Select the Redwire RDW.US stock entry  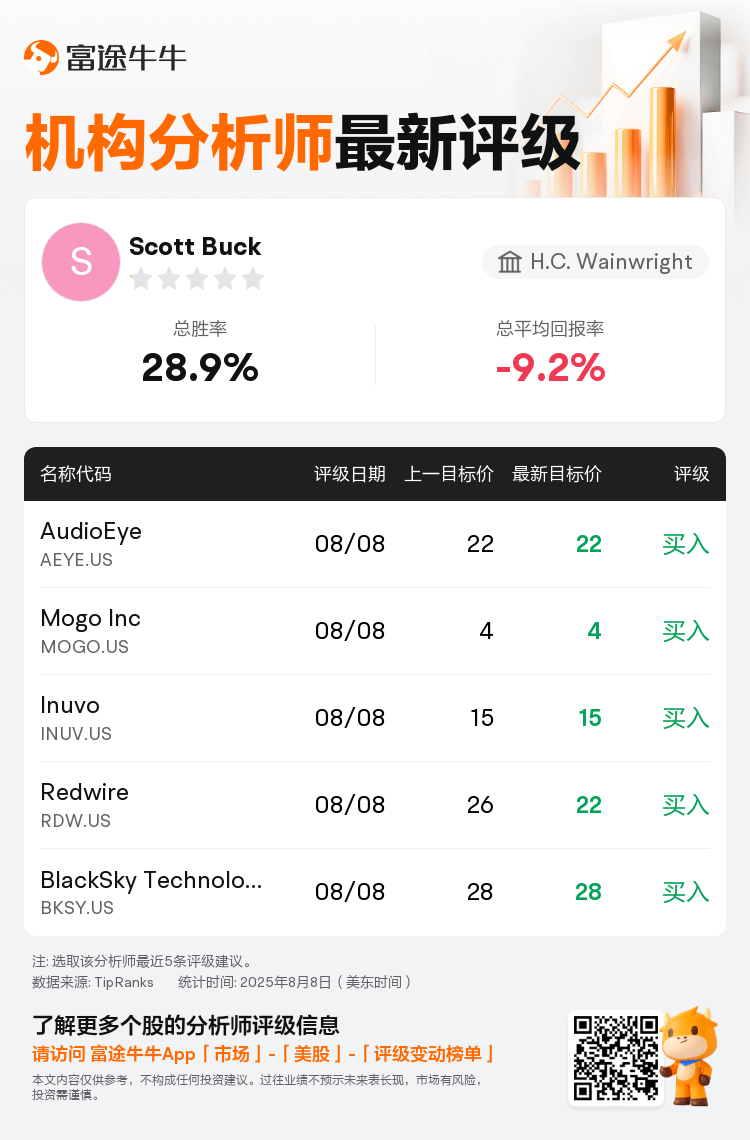pos(375,805)
